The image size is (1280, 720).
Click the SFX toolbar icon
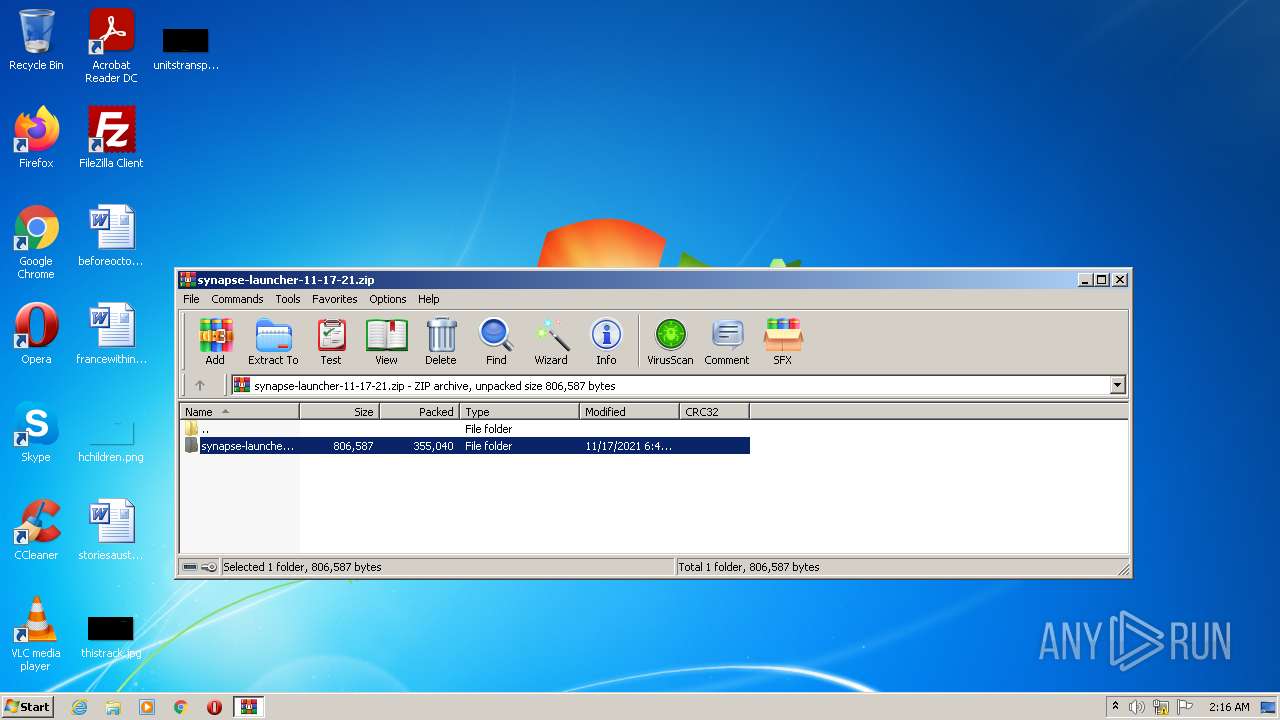[x=783, y=341]
